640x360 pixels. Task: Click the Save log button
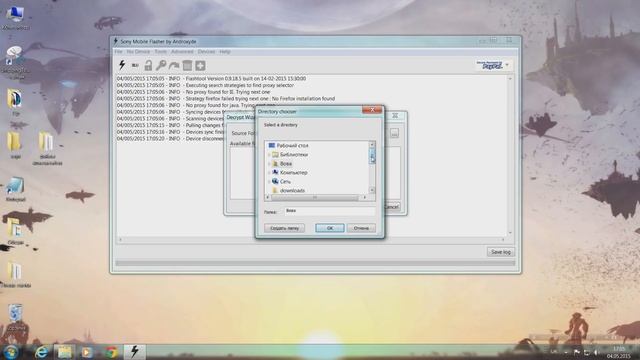tap(500, 252)
